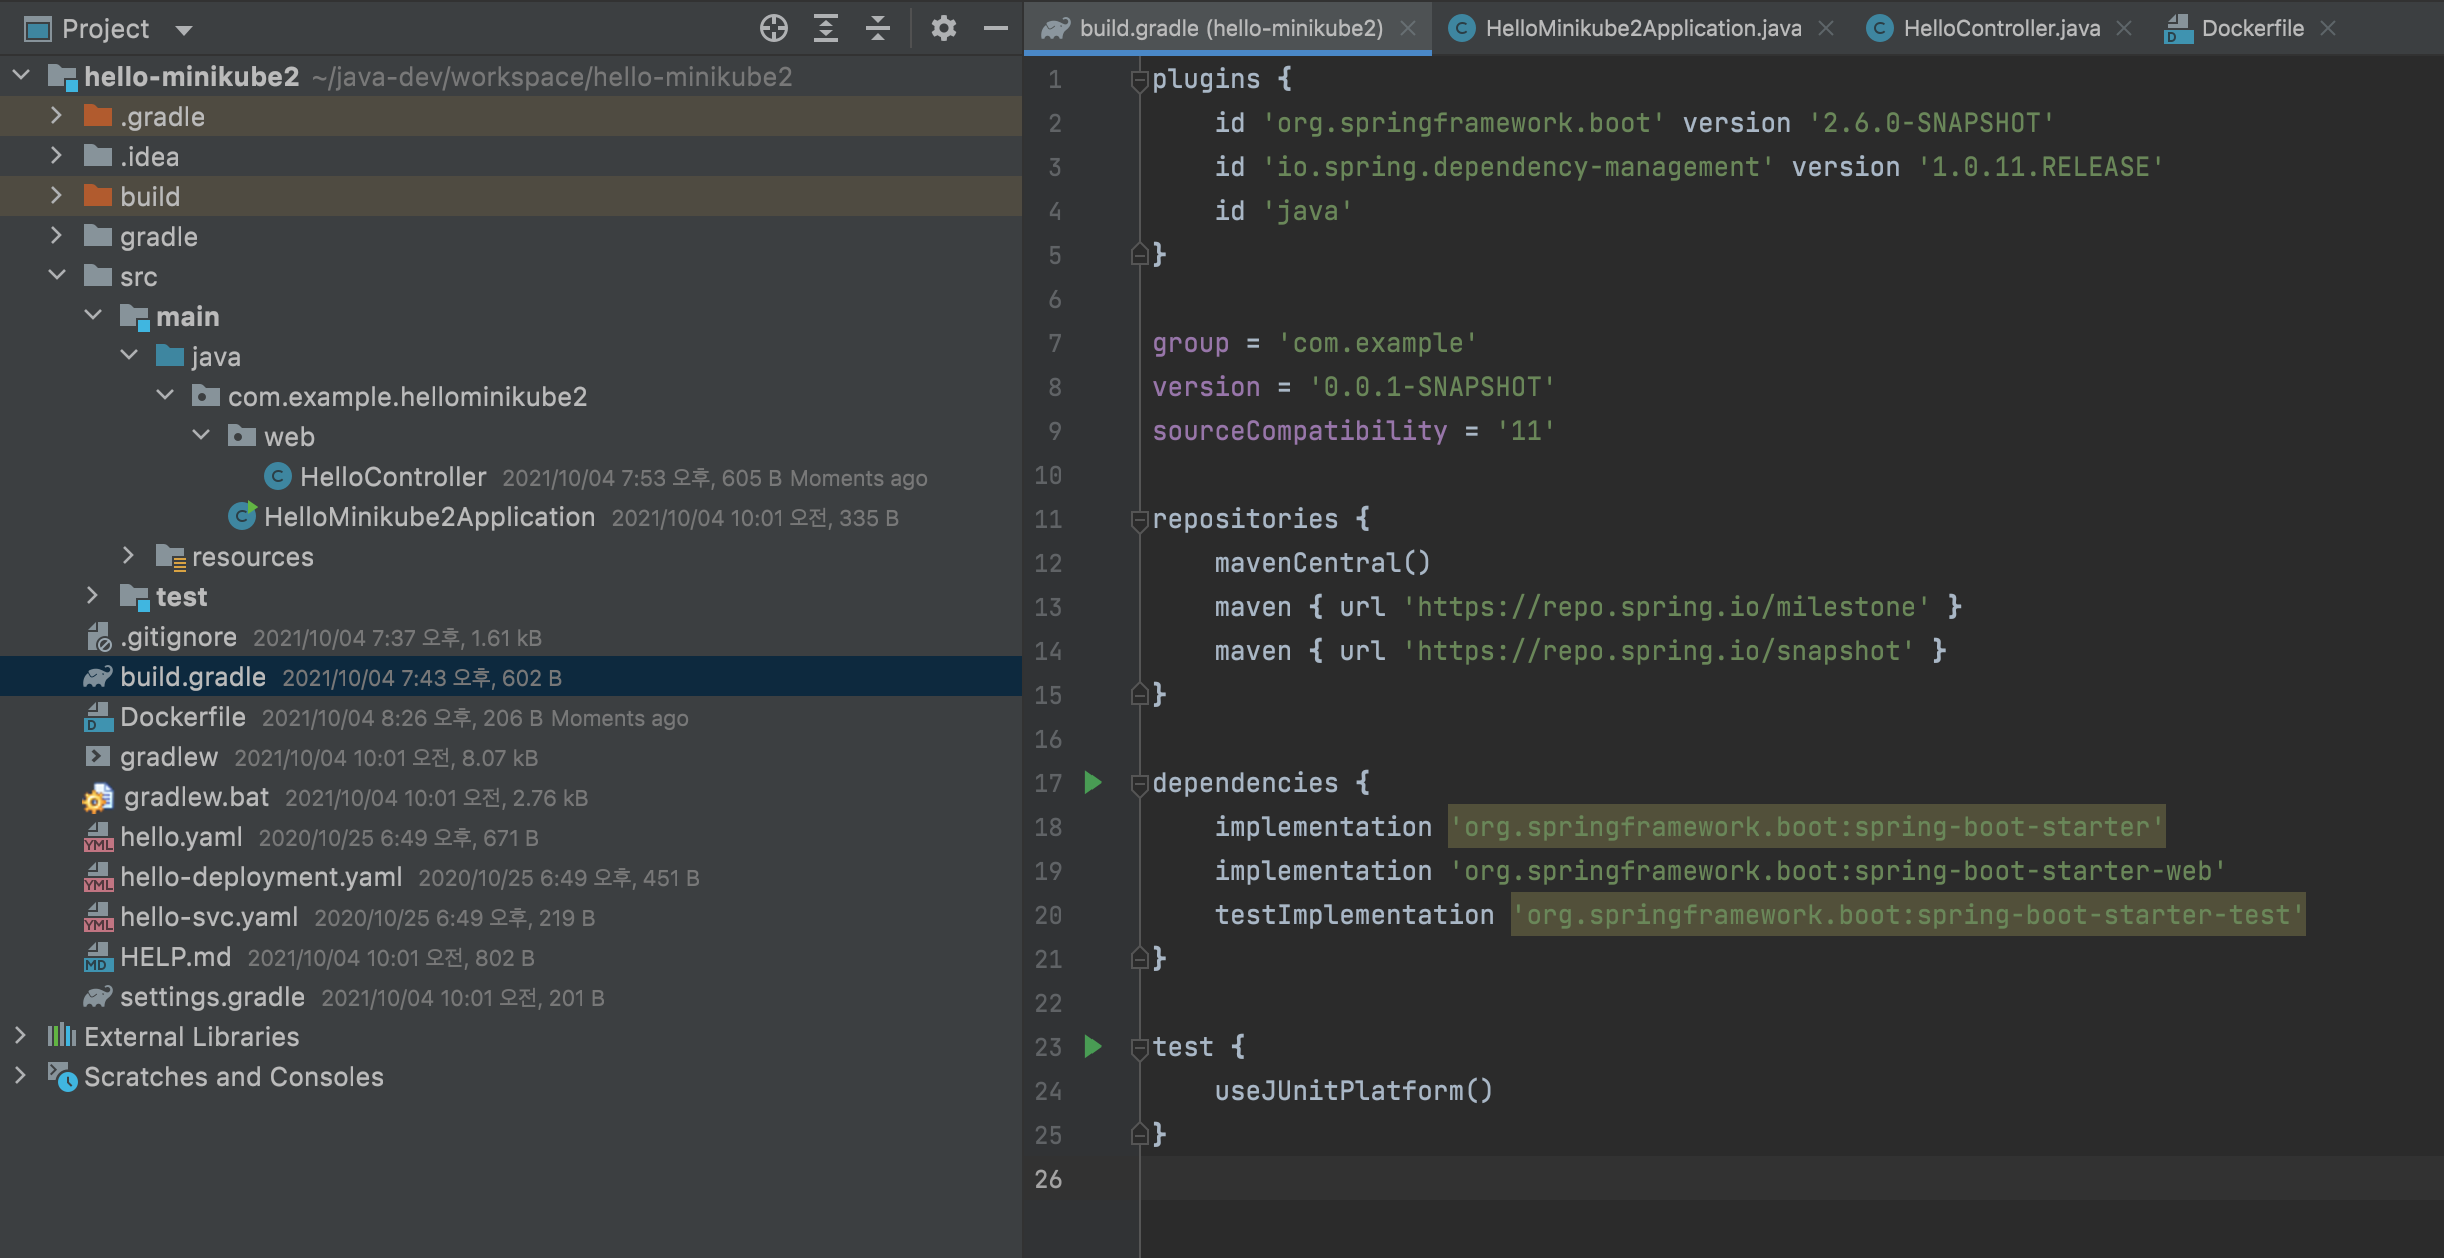The width and height of the screenshot is (2444, 1258).
Task: Collapse the plugins block fold marker
Action: click(x=1139, y=80)
